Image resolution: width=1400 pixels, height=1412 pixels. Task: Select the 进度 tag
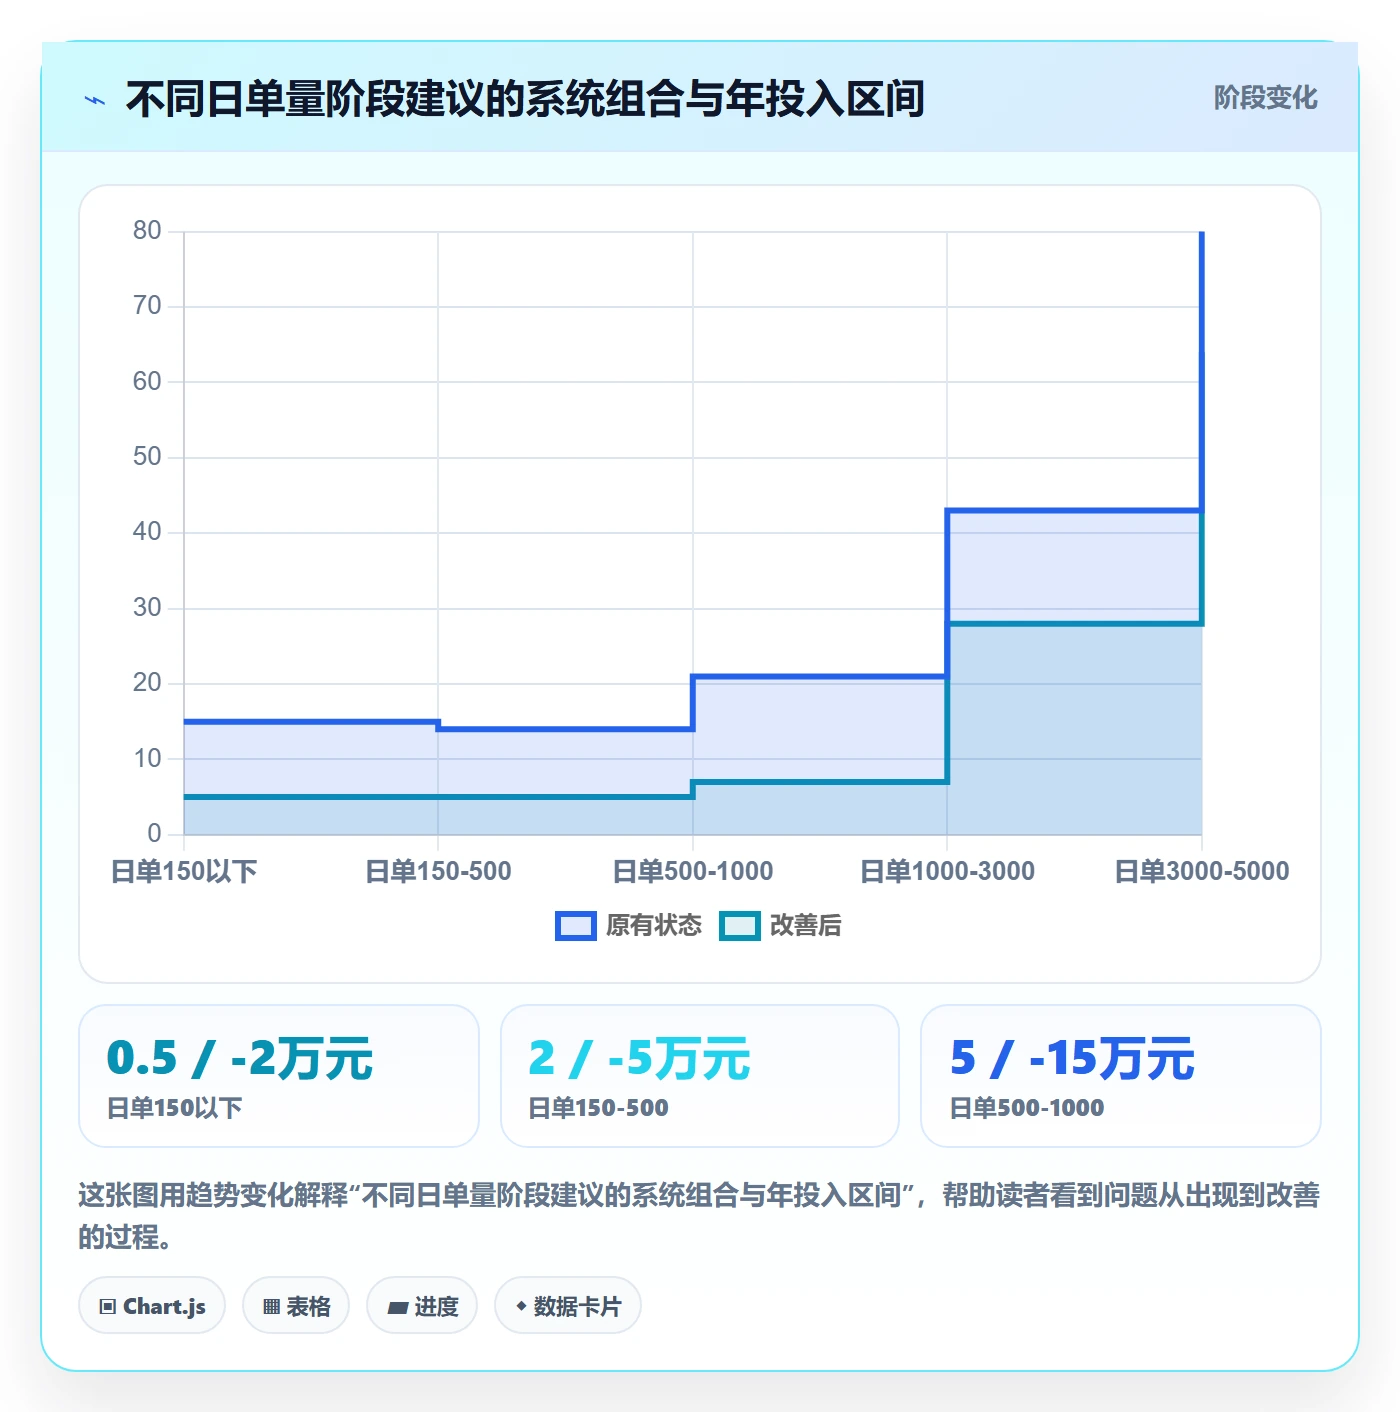422,1306
